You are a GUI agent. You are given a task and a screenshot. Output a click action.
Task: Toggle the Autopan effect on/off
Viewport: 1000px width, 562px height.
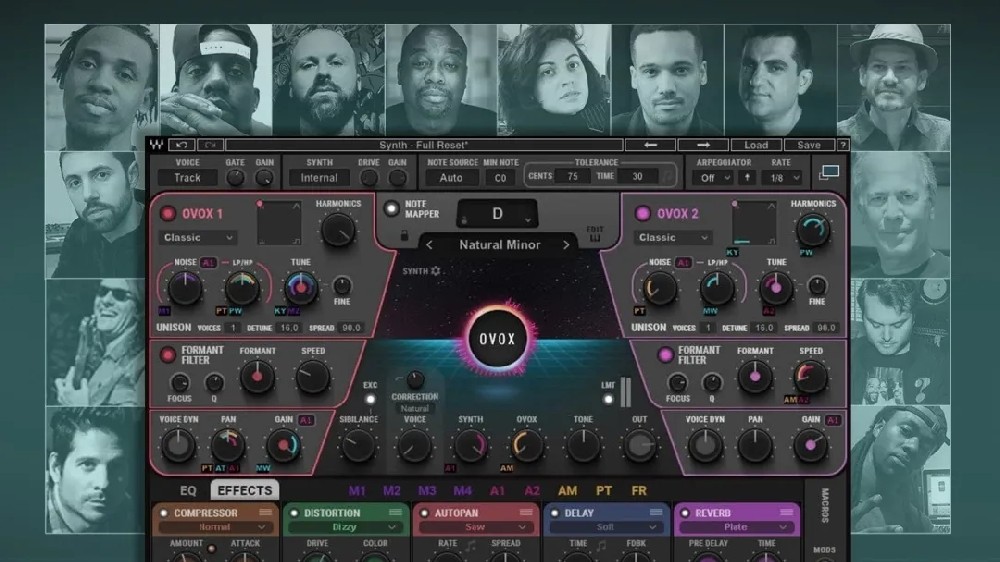pyautogui.click(x=425, y=513)
